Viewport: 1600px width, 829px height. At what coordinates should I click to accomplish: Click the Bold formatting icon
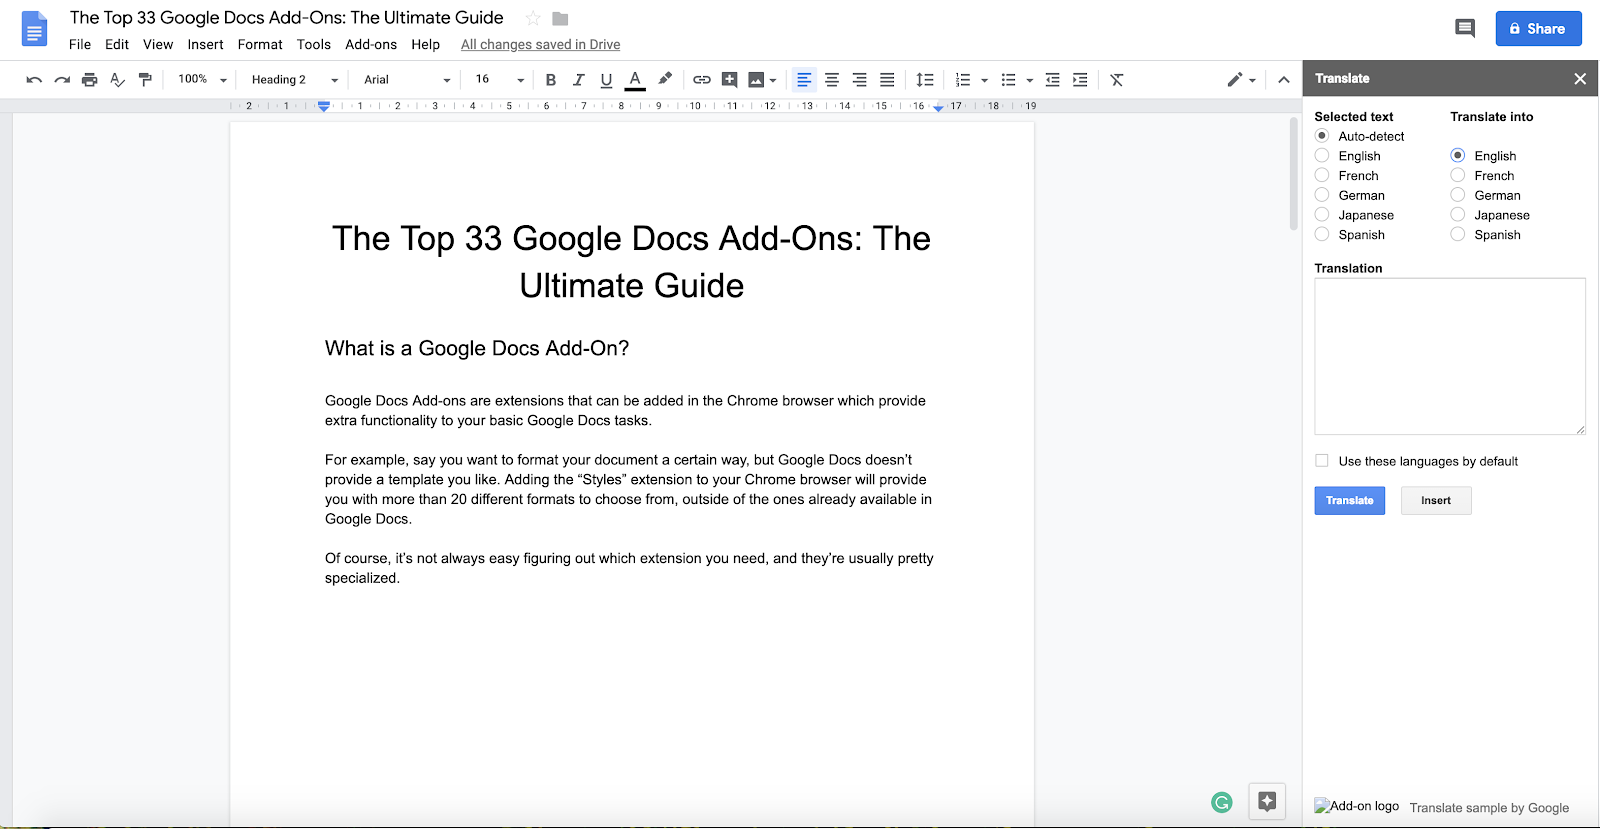[x=550, y=80]
